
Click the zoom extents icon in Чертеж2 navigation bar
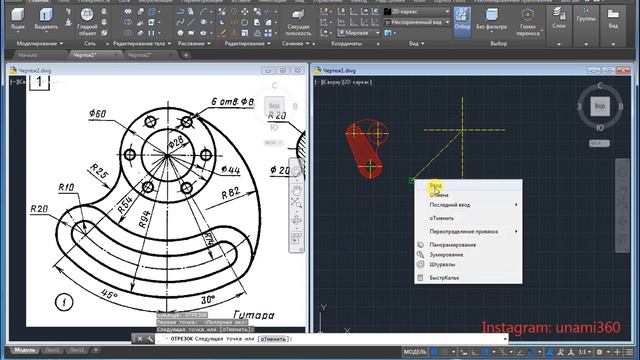(x=297, y=203)
